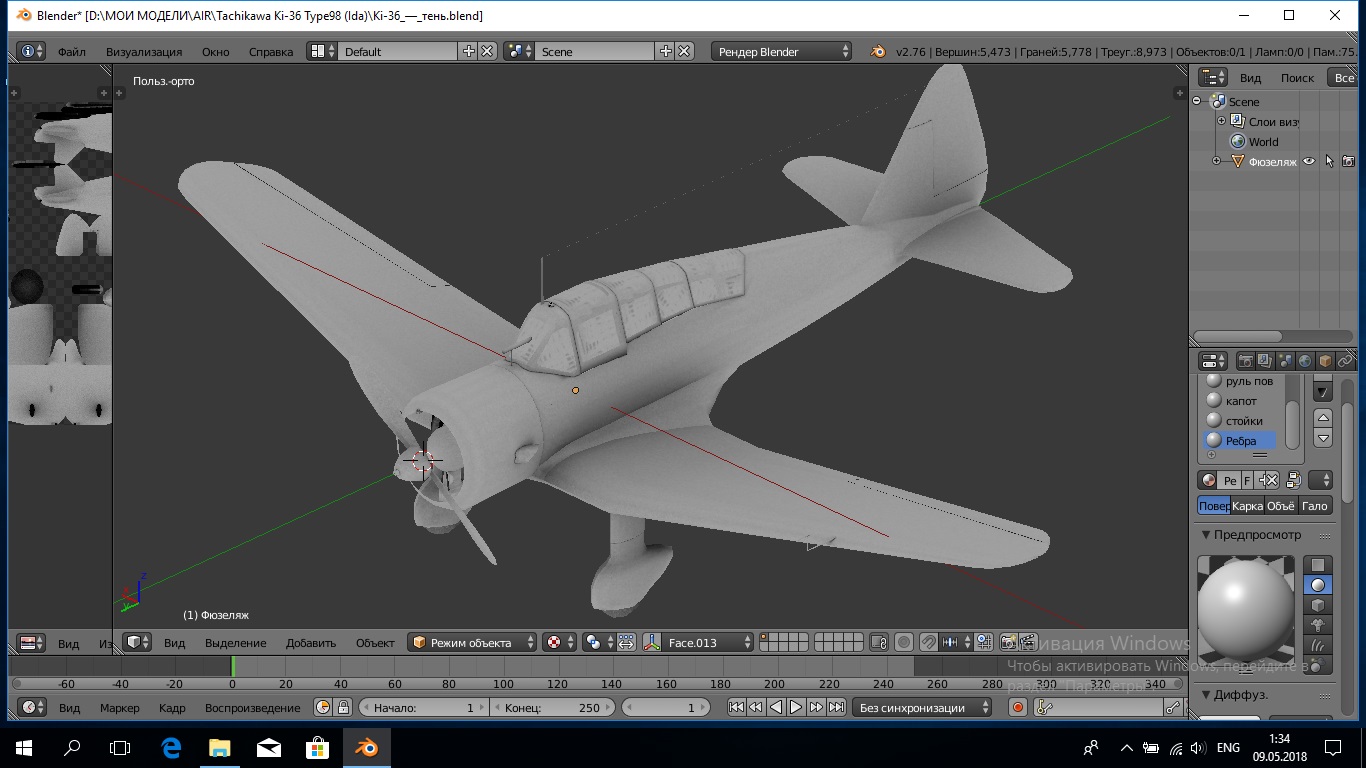Select monkey preview shape for material
1366x768 pixels.
tap(1318, 625)
